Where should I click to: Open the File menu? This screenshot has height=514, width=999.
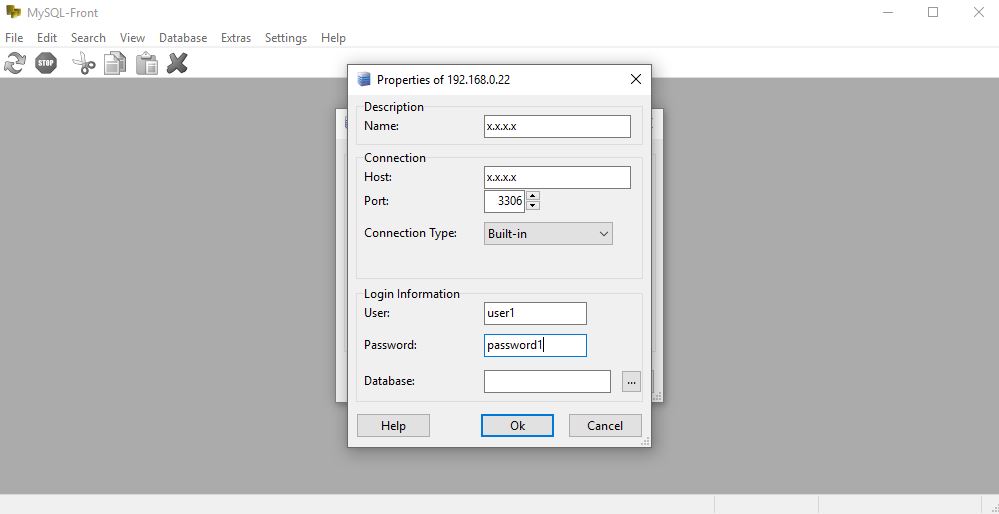(14, 38)
